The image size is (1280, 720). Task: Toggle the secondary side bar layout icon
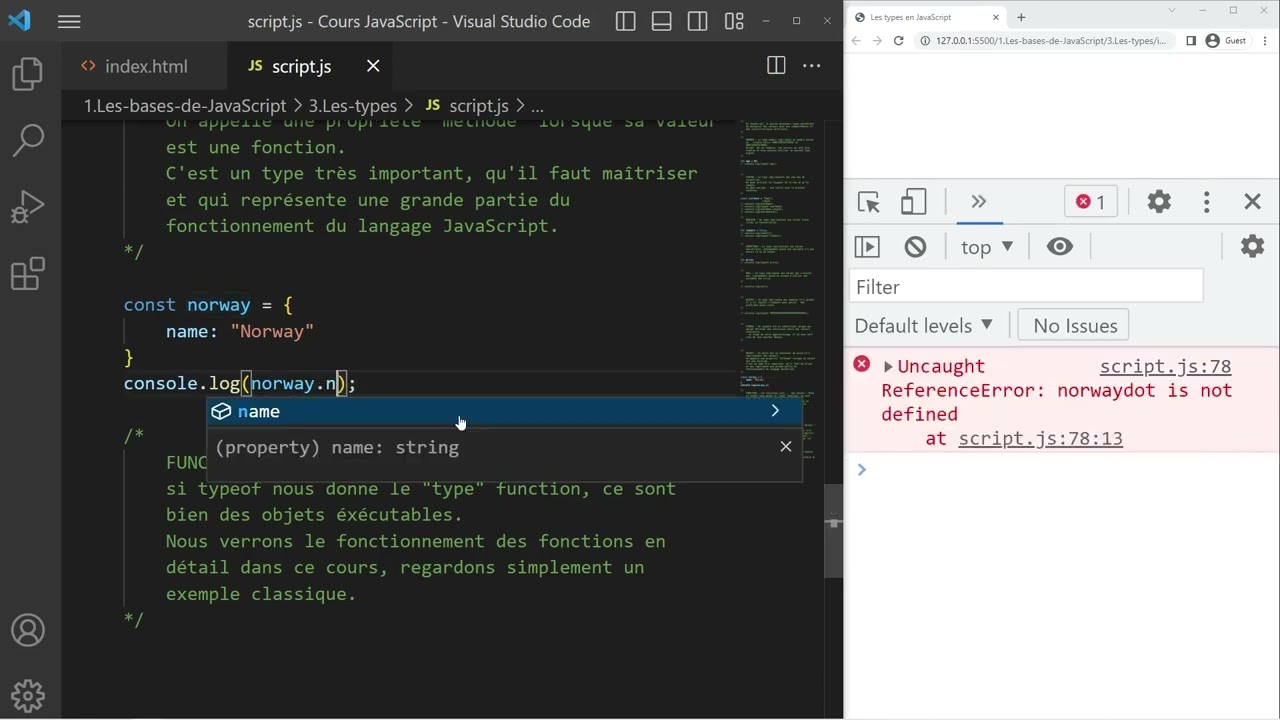(698, 21)
